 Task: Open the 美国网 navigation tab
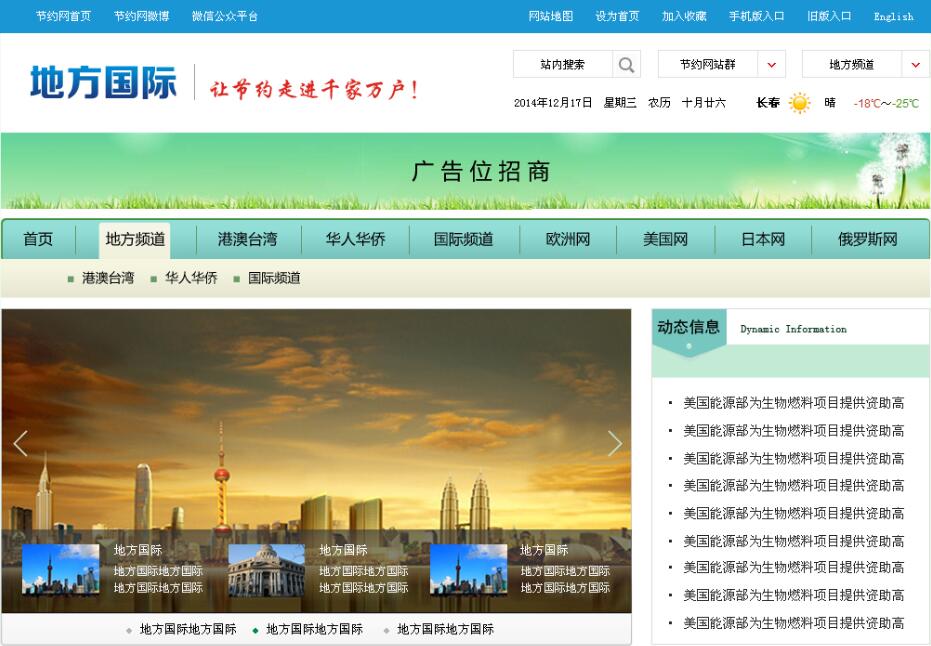[666, 239]
